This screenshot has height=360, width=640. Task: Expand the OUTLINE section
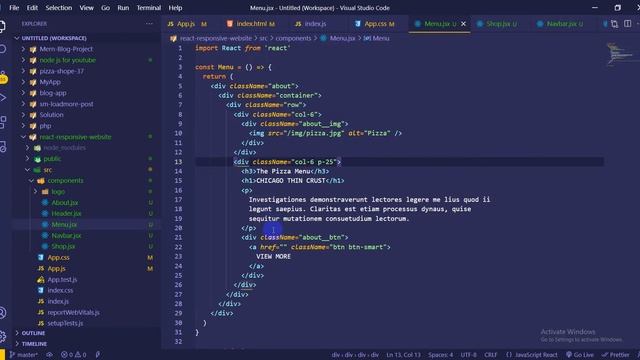[x=33, y=333]
